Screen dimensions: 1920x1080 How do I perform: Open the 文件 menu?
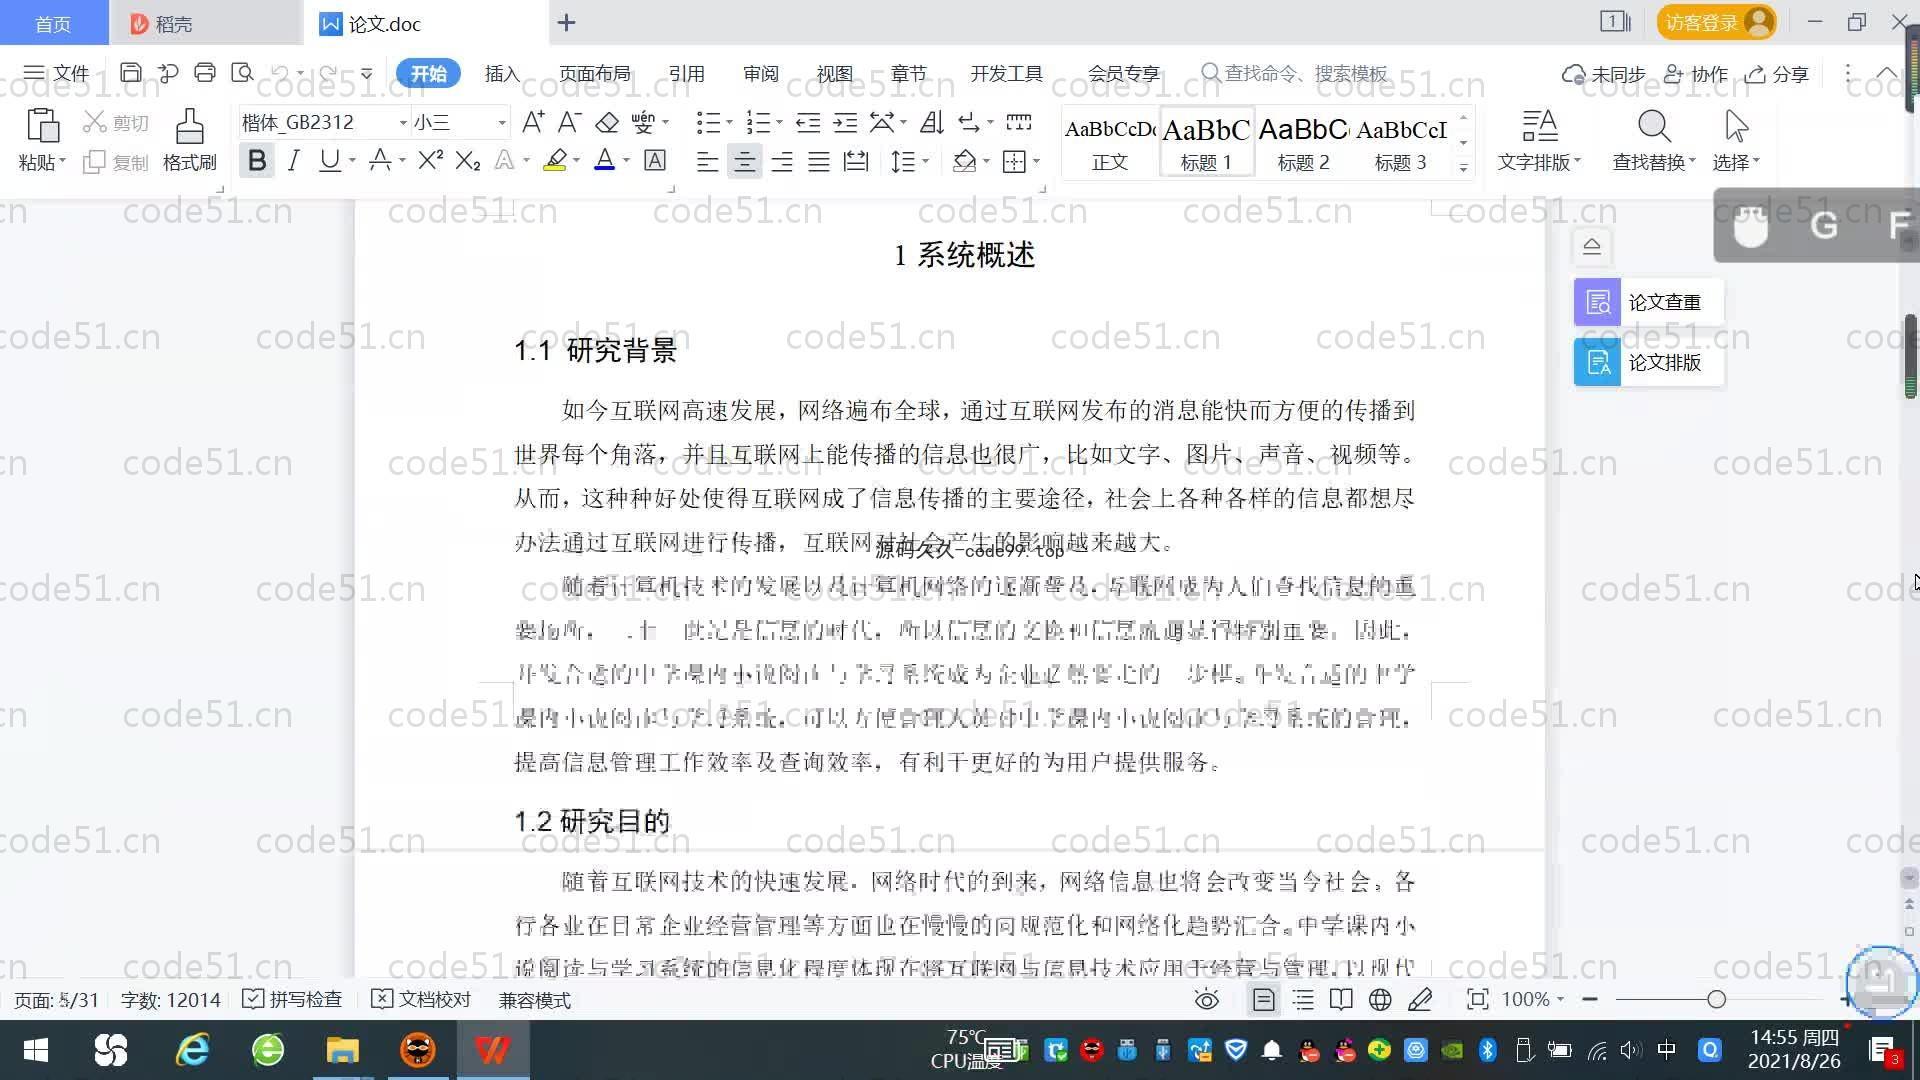[x=56, y=73]
